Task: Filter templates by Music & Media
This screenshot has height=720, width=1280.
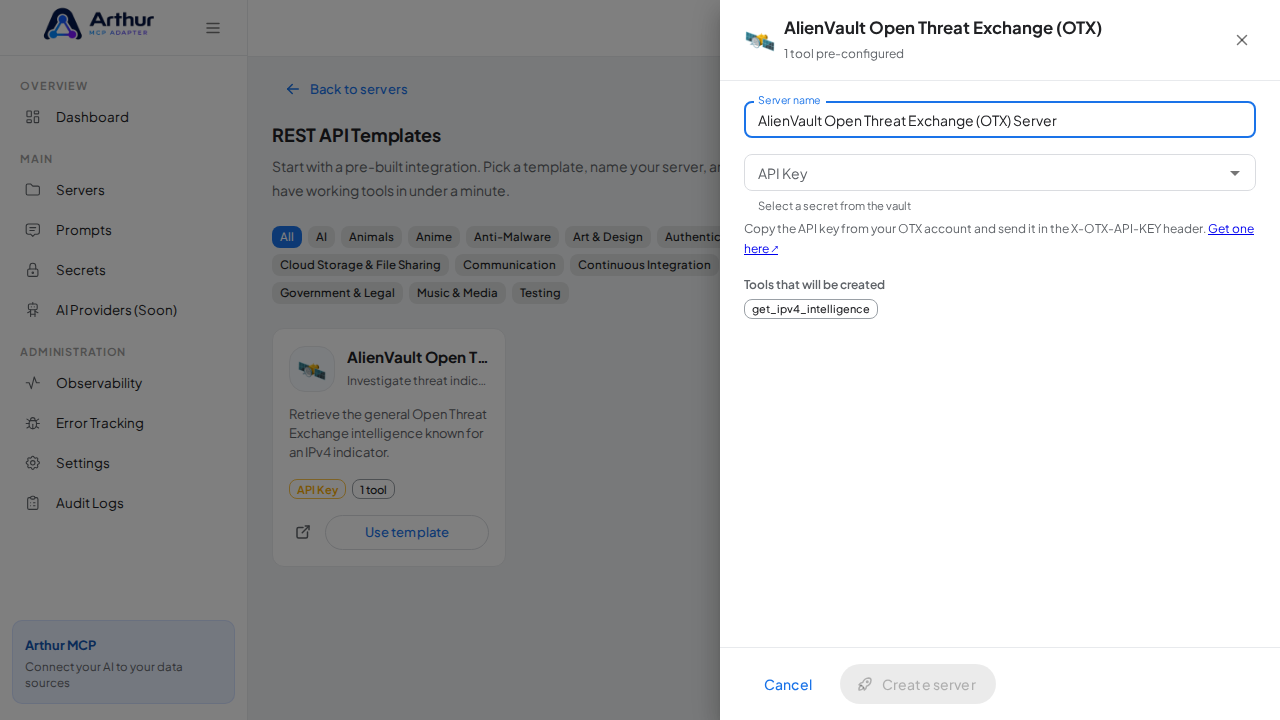Action: [457, 293]
